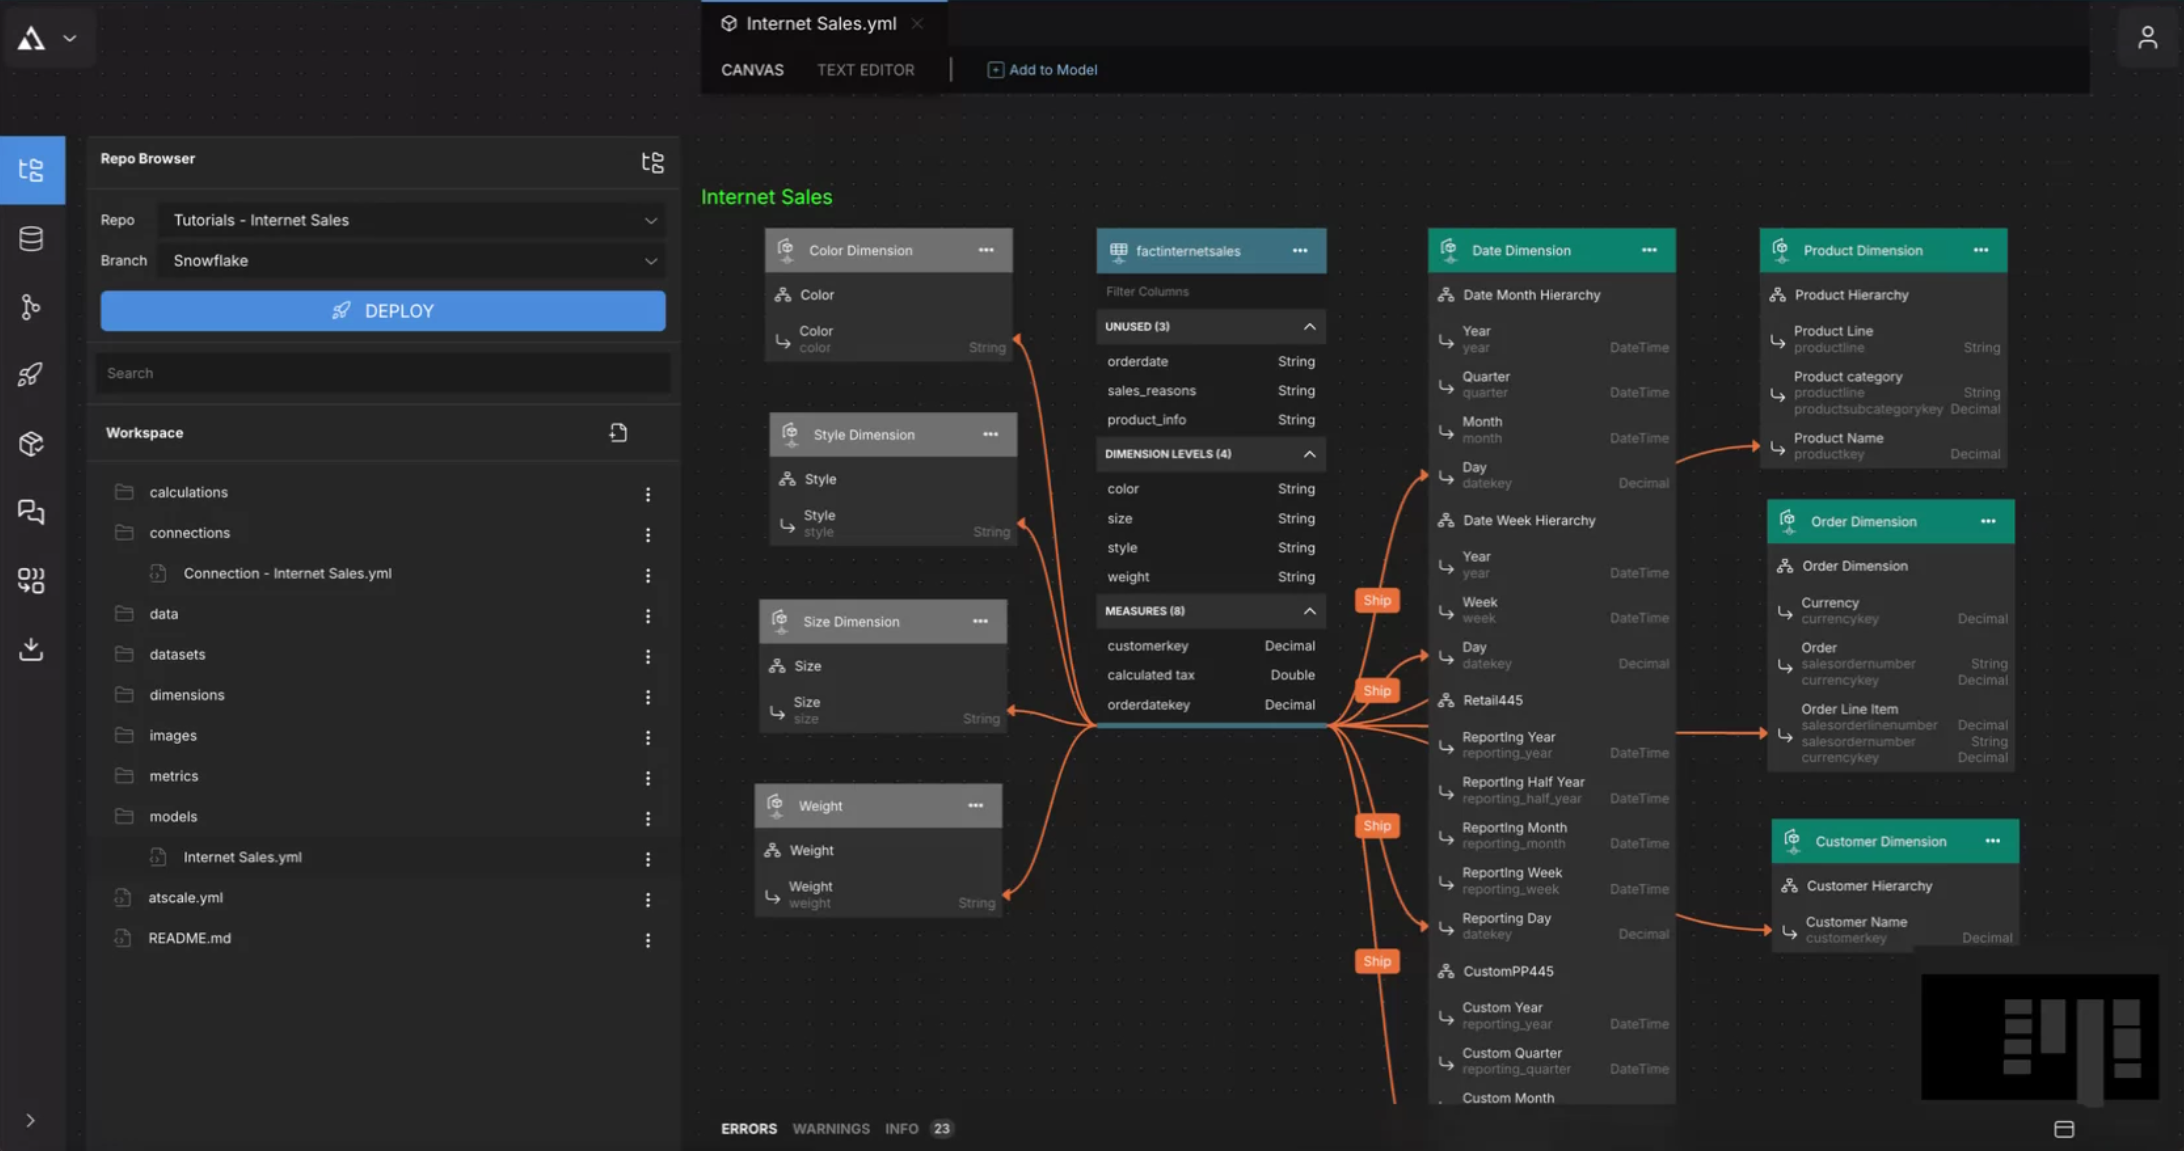The height and width of the screenshot is (1151, 2184).
Task: Click the rocket deploy sidebar icon
Action: 31,375
